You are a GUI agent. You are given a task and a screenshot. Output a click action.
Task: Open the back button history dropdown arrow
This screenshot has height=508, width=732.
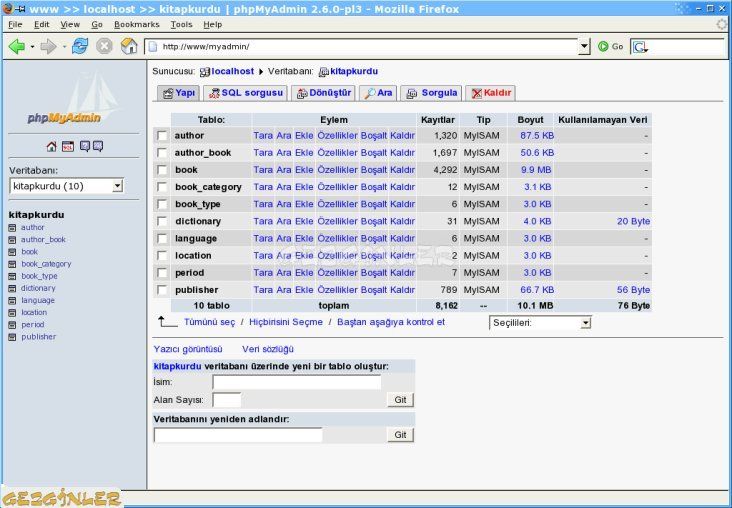pos(32,47)
